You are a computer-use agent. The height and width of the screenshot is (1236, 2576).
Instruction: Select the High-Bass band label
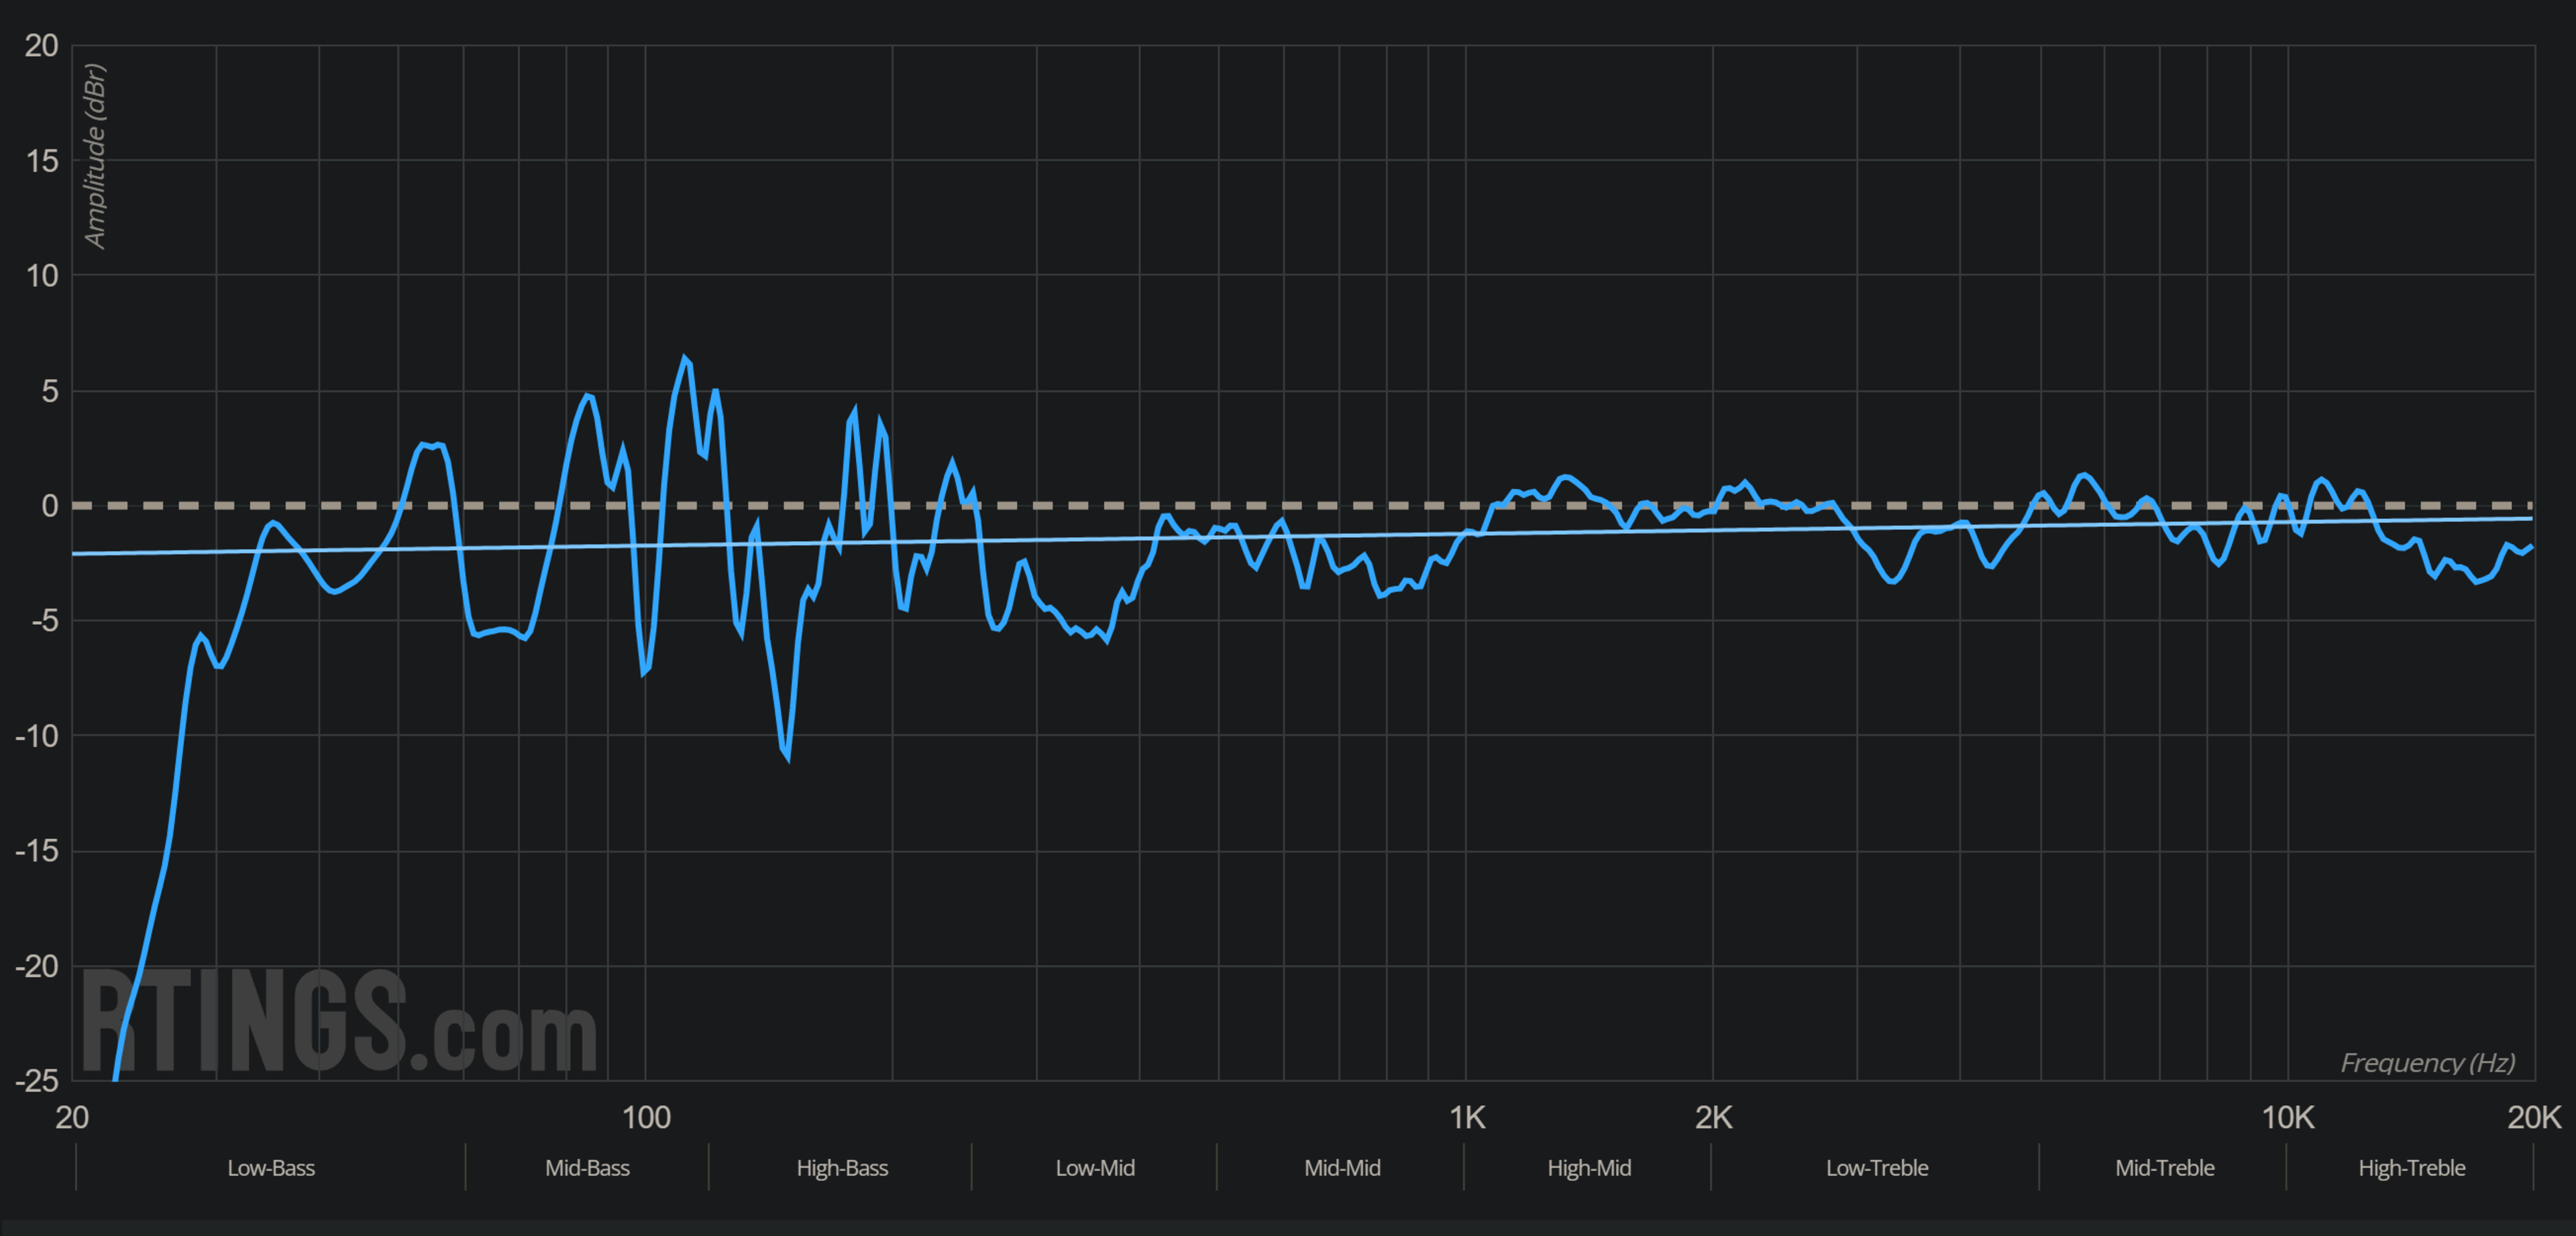[x=842, y=1167]
